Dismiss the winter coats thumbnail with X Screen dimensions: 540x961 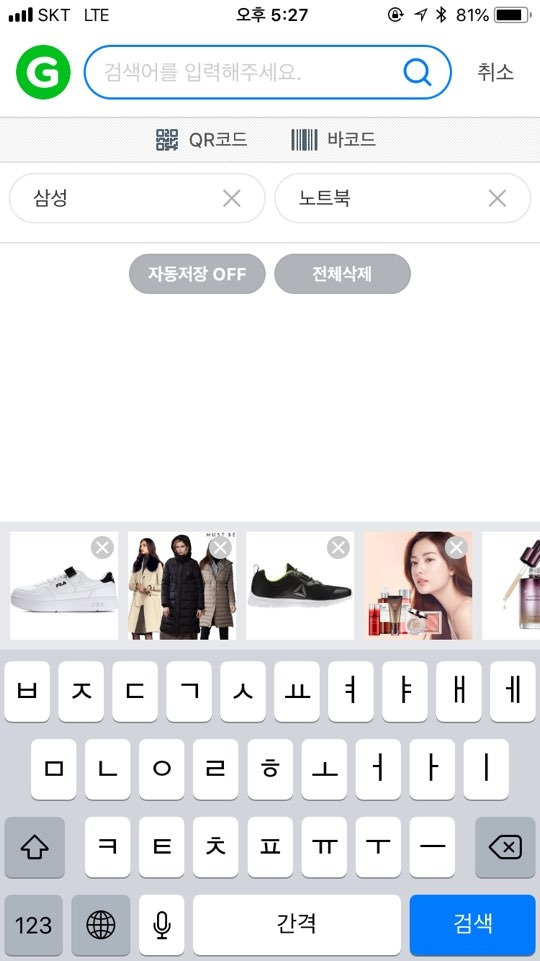pos(220,547)
